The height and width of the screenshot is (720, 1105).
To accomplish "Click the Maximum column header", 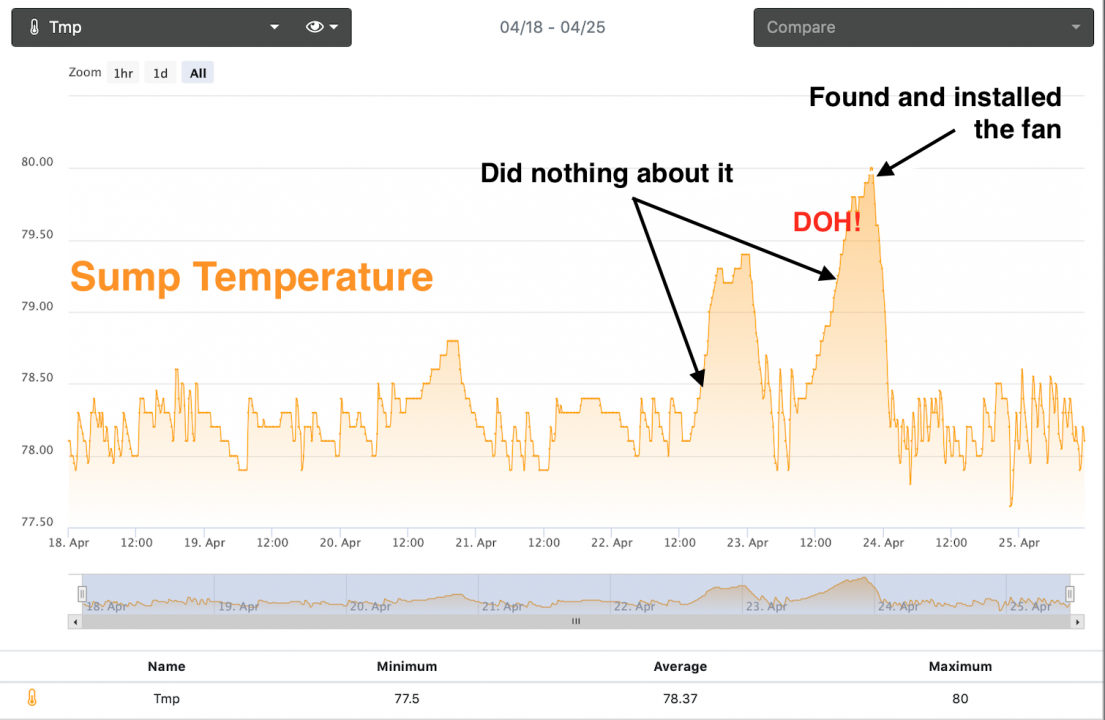I will click(x=960, y=666).
